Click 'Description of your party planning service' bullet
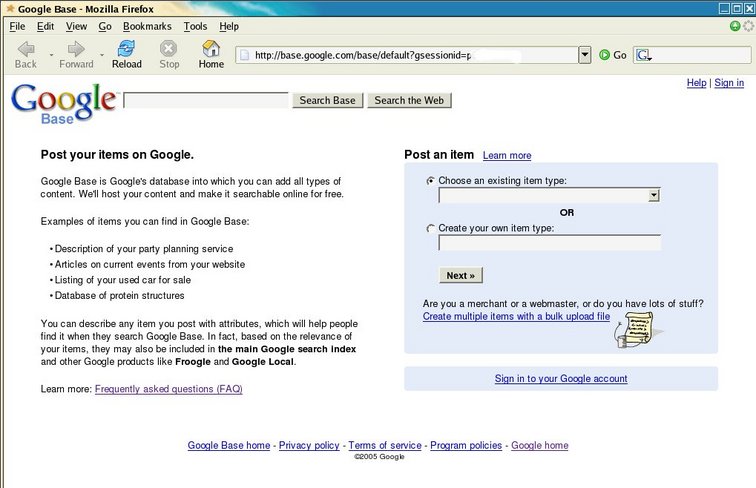Screen dimensions: 756x488 144,249
